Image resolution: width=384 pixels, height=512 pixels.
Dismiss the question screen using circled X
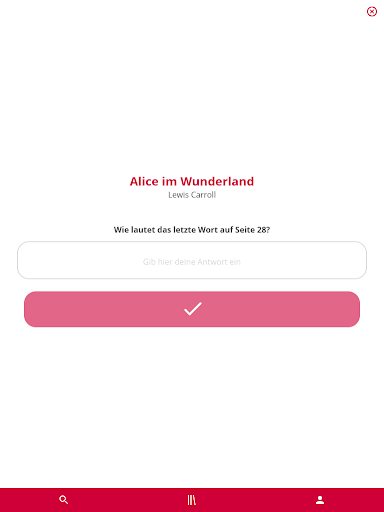[x=372, y=12]
